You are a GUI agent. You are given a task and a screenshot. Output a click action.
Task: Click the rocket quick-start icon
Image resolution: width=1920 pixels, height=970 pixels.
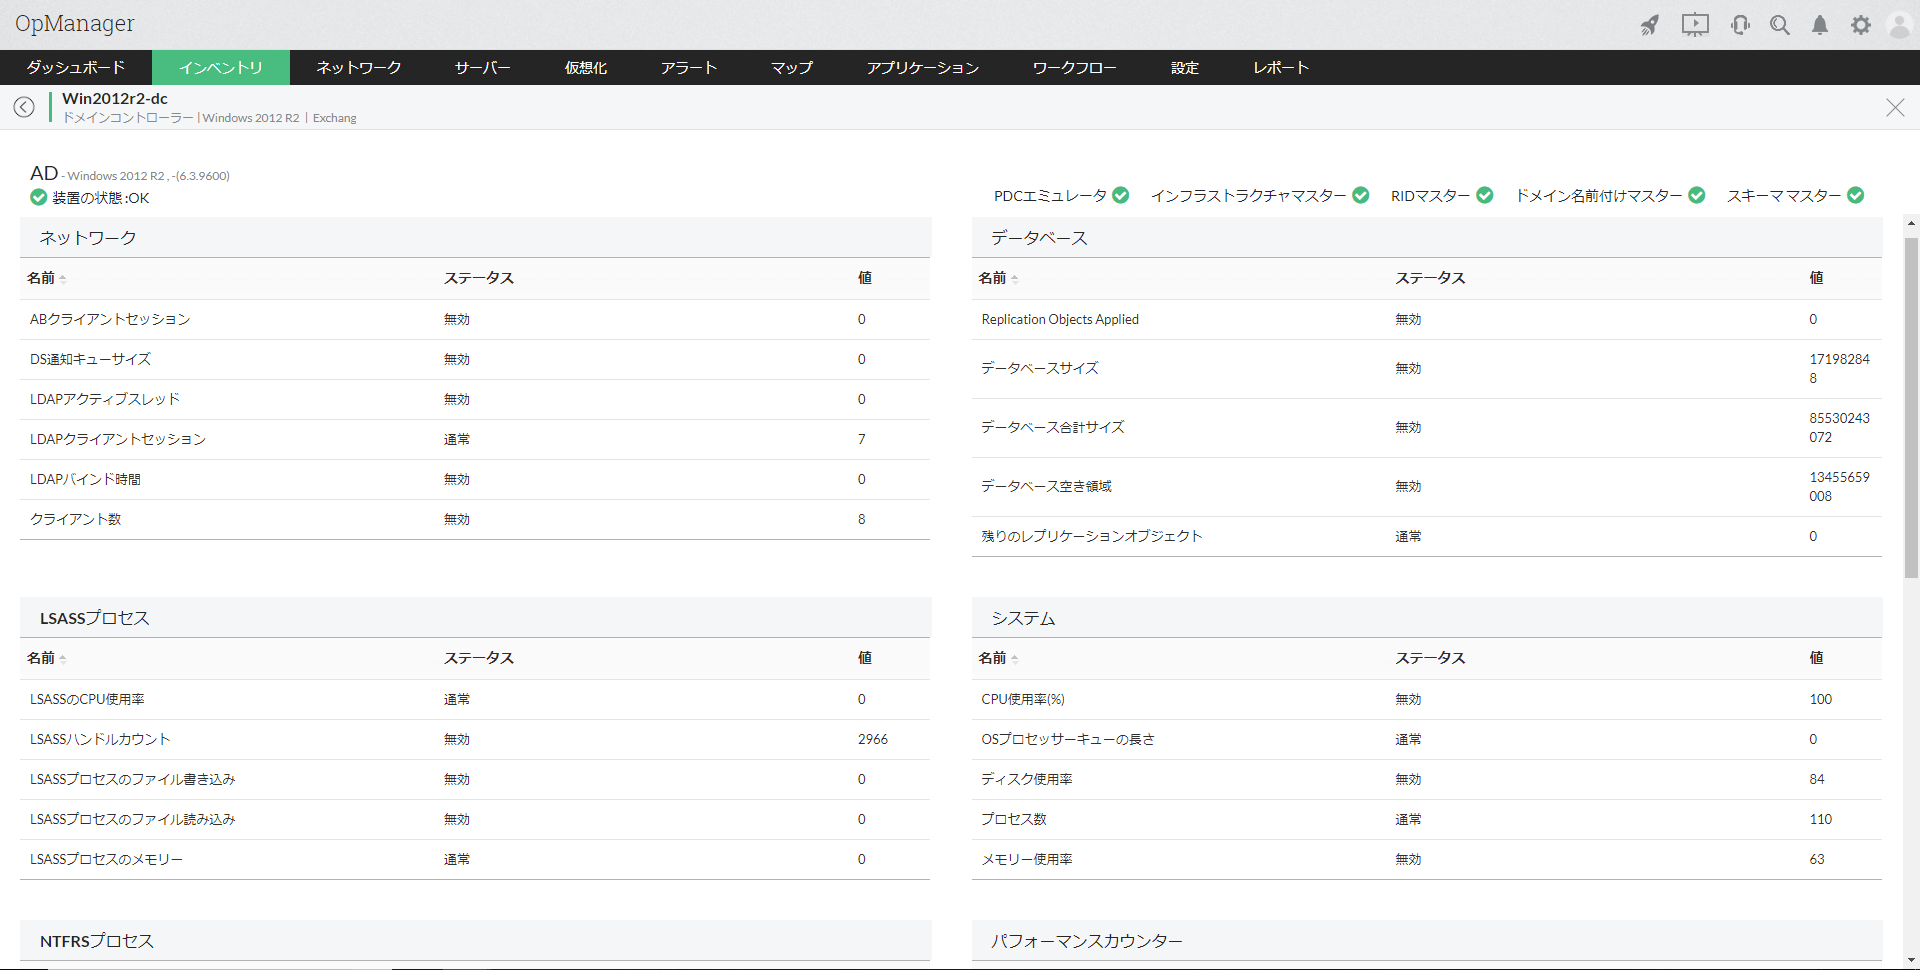point(1650,25)
